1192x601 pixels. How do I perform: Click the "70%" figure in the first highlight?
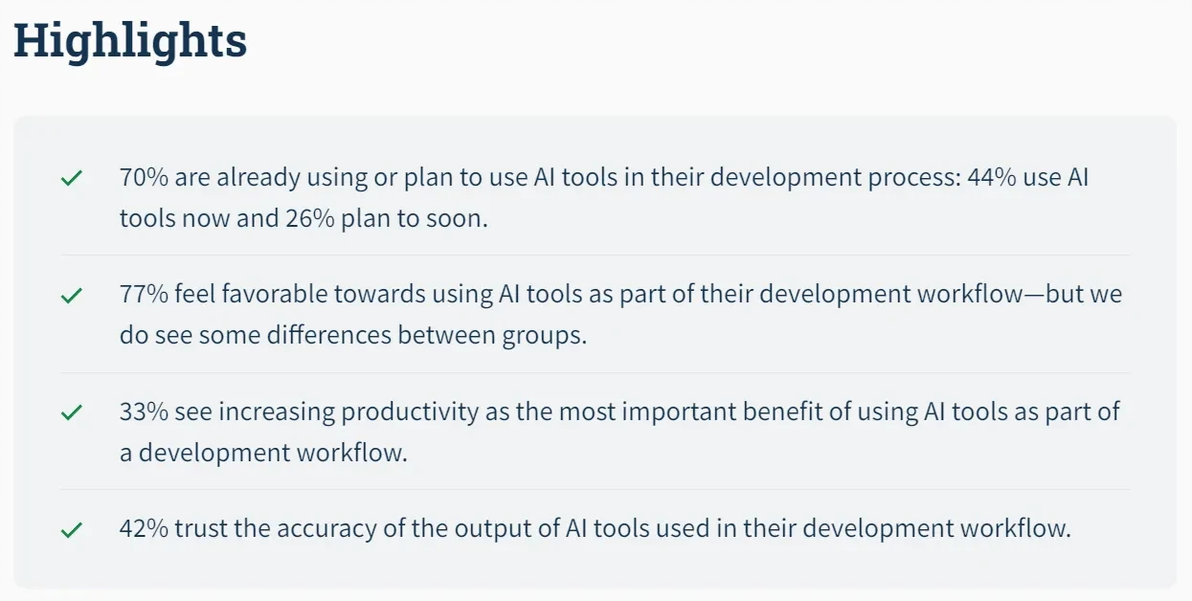(x=143, y=179)
